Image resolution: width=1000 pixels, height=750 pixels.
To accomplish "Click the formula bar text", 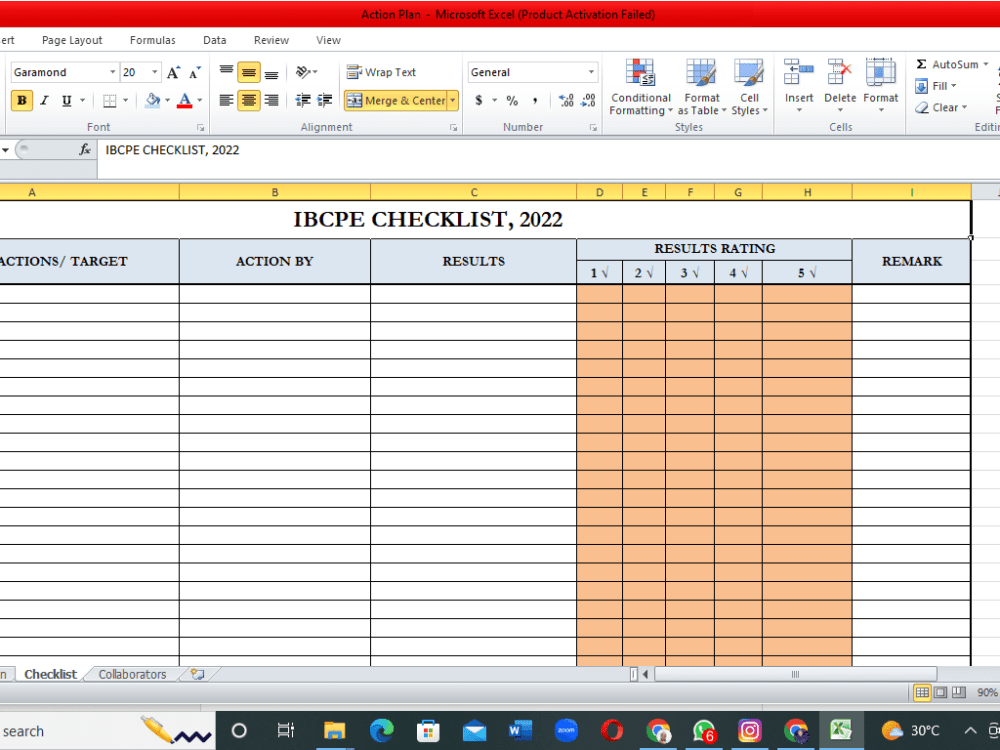I will coord(172,150).
